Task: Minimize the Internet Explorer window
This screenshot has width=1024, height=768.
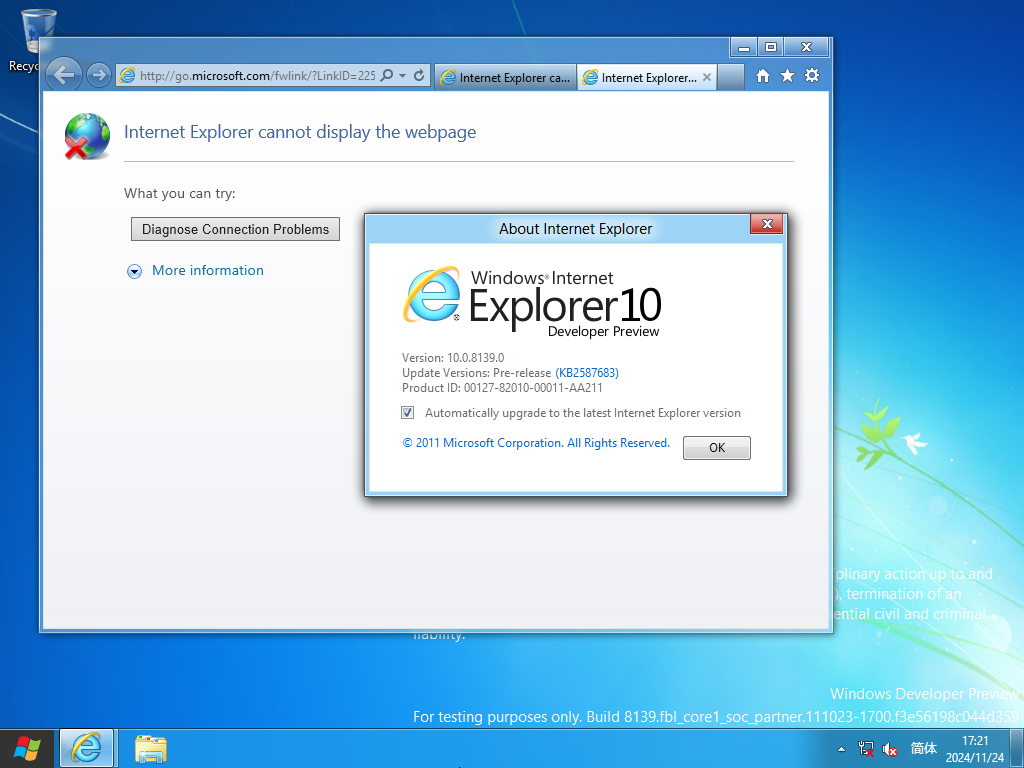Action: point(743,47)
